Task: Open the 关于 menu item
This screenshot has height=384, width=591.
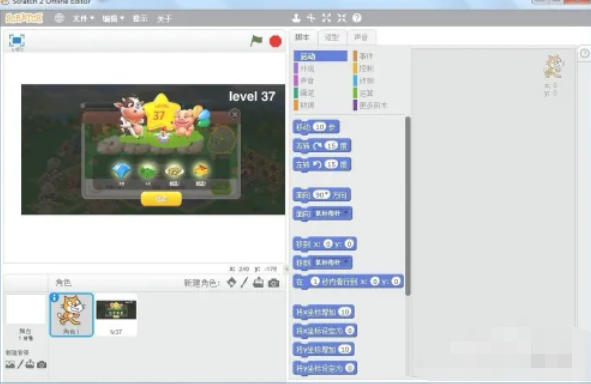Action: (x=164, y=18)
